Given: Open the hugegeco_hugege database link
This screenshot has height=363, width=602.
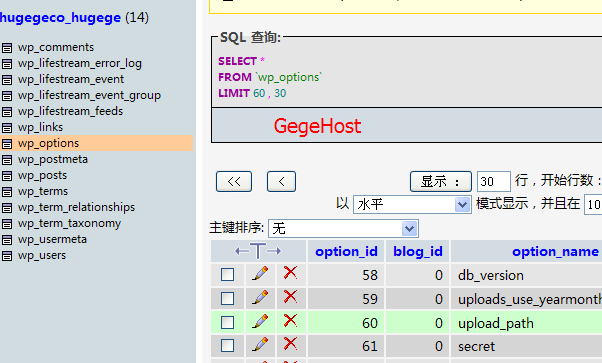Looking at the screenshot, I should coord(60,18).
